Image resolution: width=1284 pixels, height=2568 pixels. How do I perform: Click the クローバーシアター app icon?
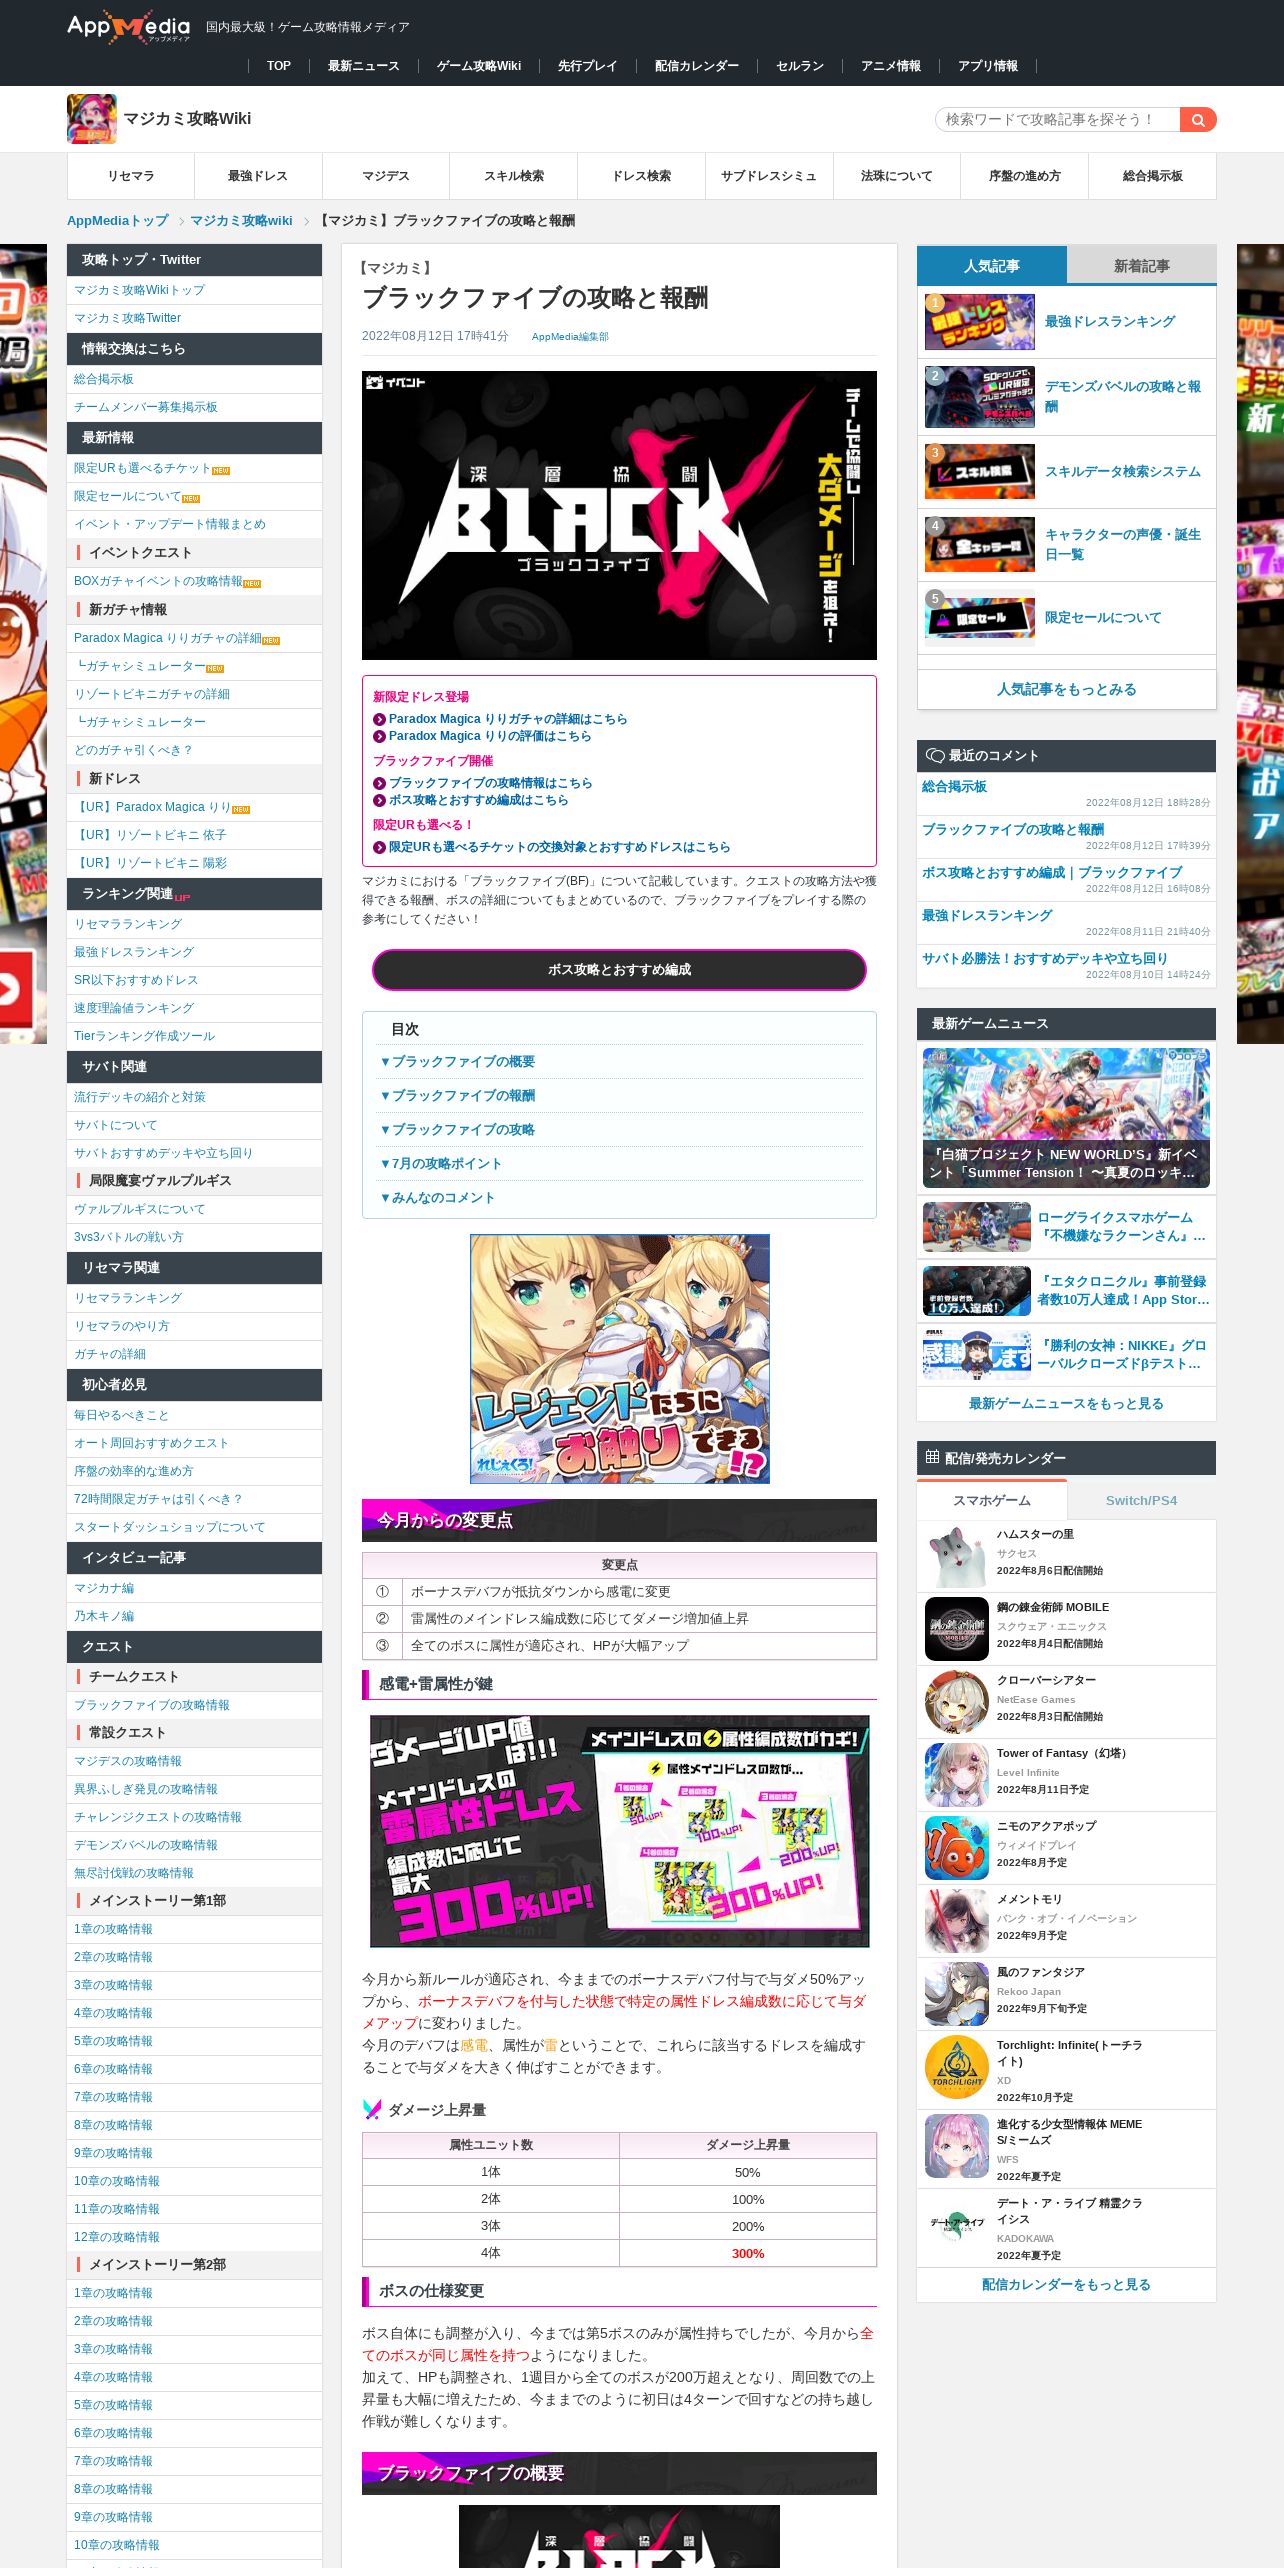tap(957, 1702)
